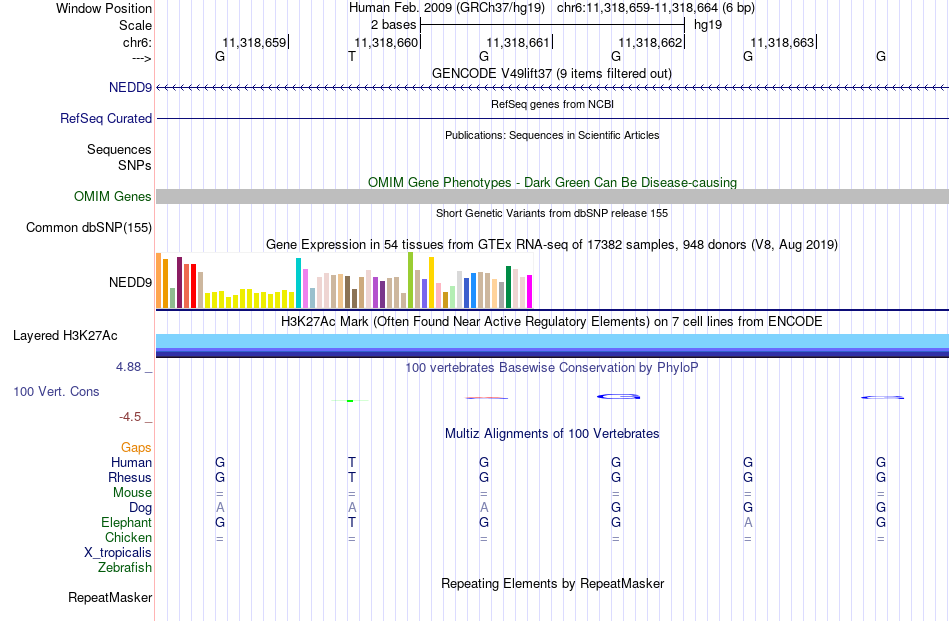Click the 2 bases scale bar
Viewport: 950px width, 621px height.
pyautogui.click(x=552, y=25)
